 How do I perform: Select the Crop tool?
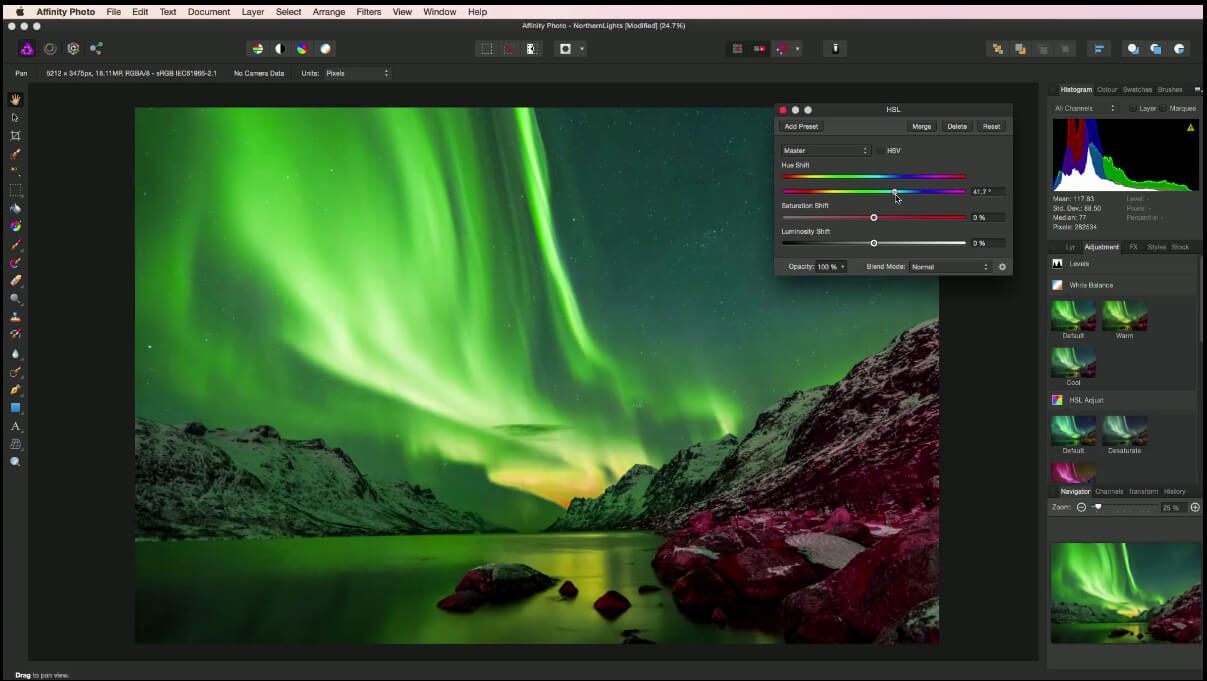point(15,135)
